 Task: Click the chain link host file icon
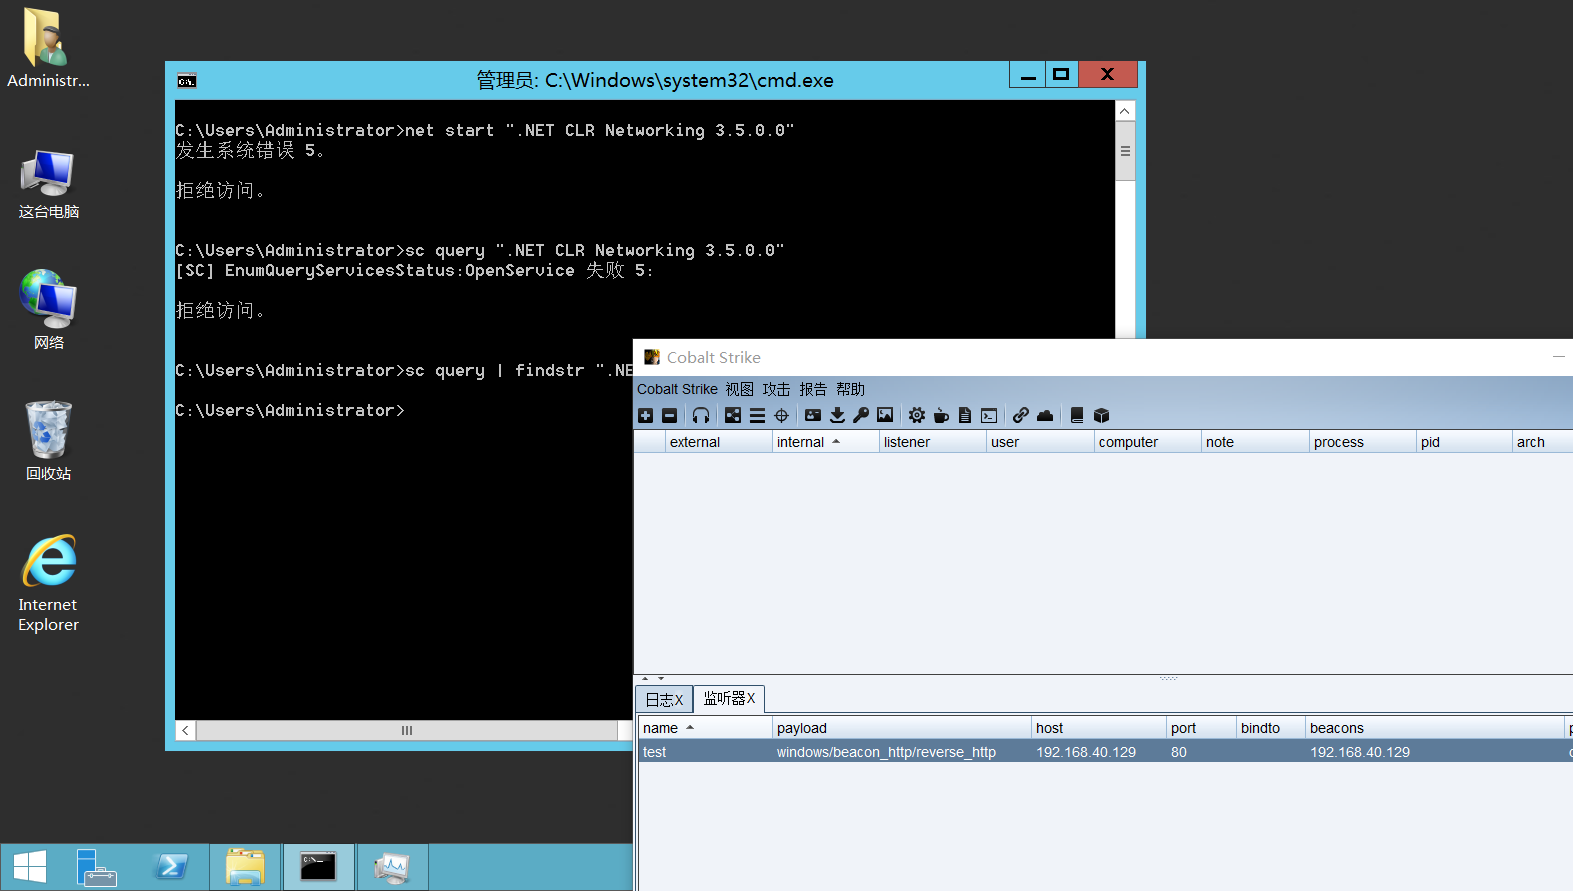tap(1020, 415)
